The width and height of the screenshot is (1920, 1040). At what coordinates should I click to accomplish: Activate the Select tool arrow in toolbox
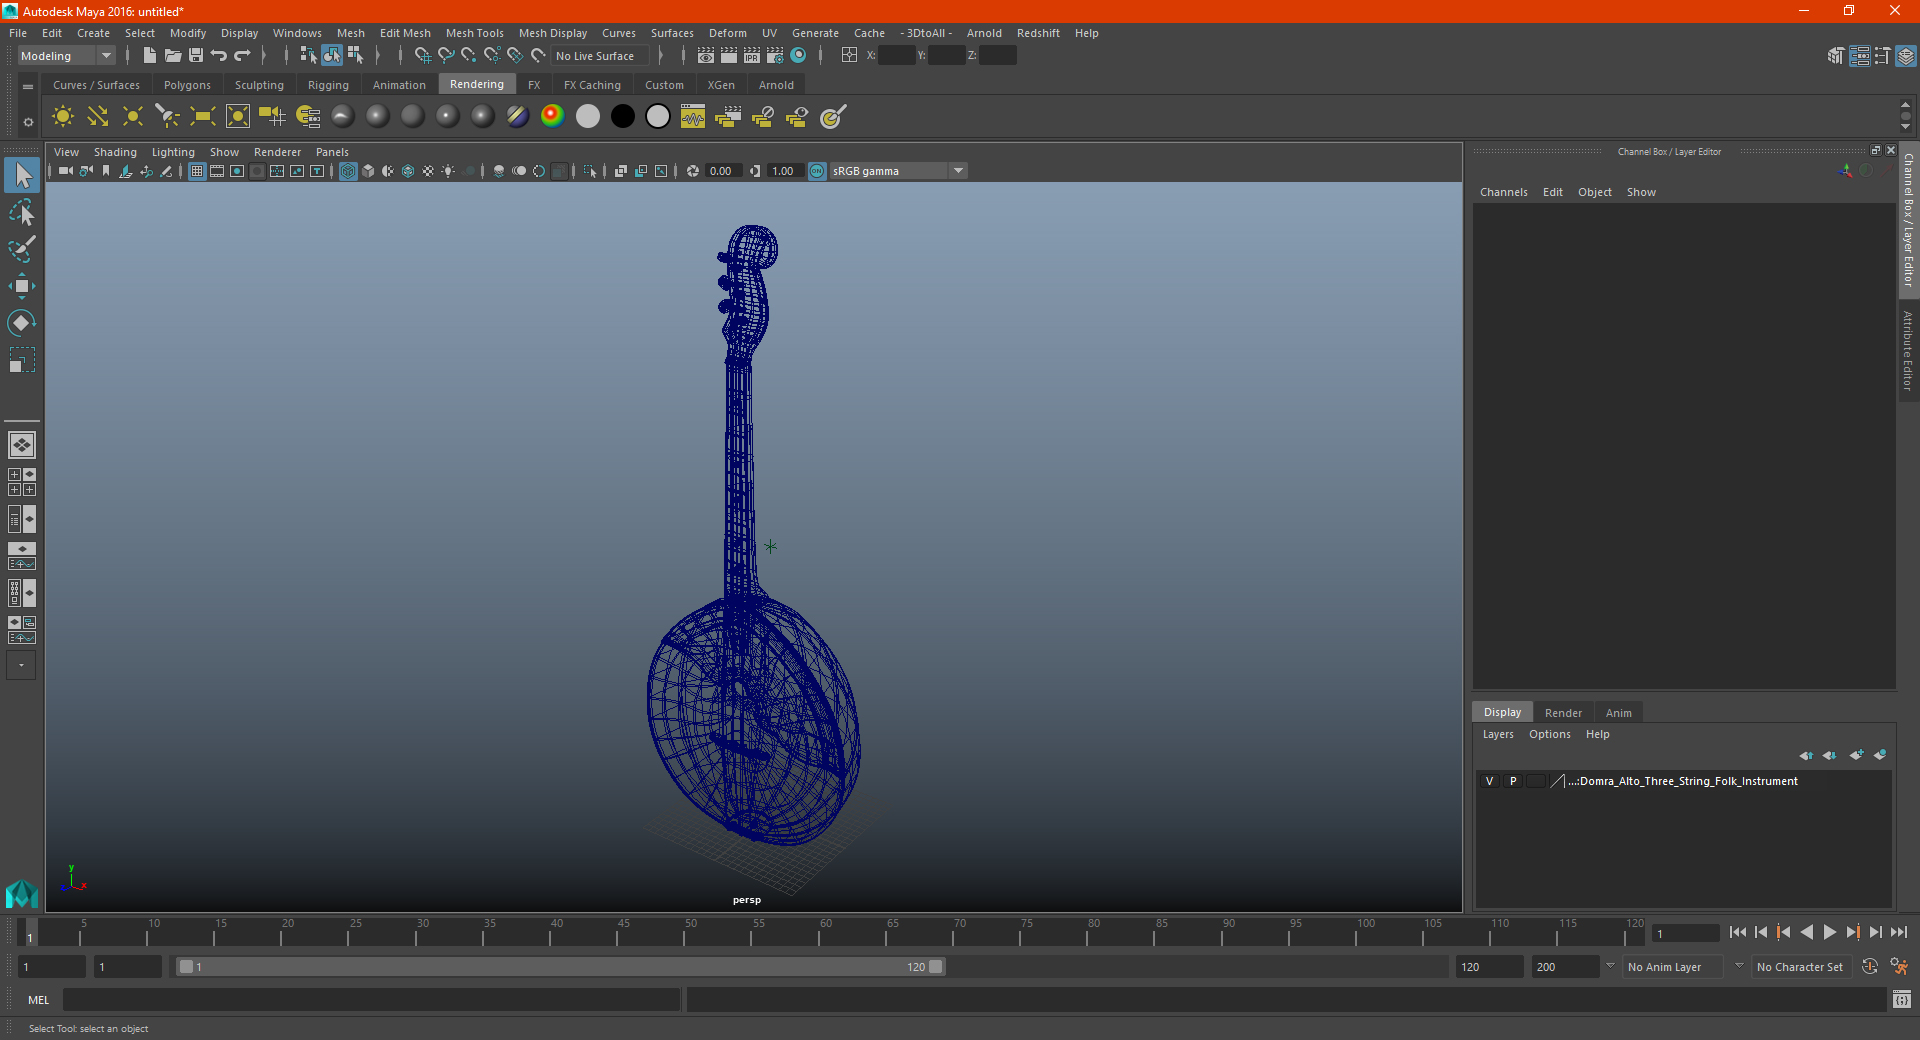coord(22,176)
